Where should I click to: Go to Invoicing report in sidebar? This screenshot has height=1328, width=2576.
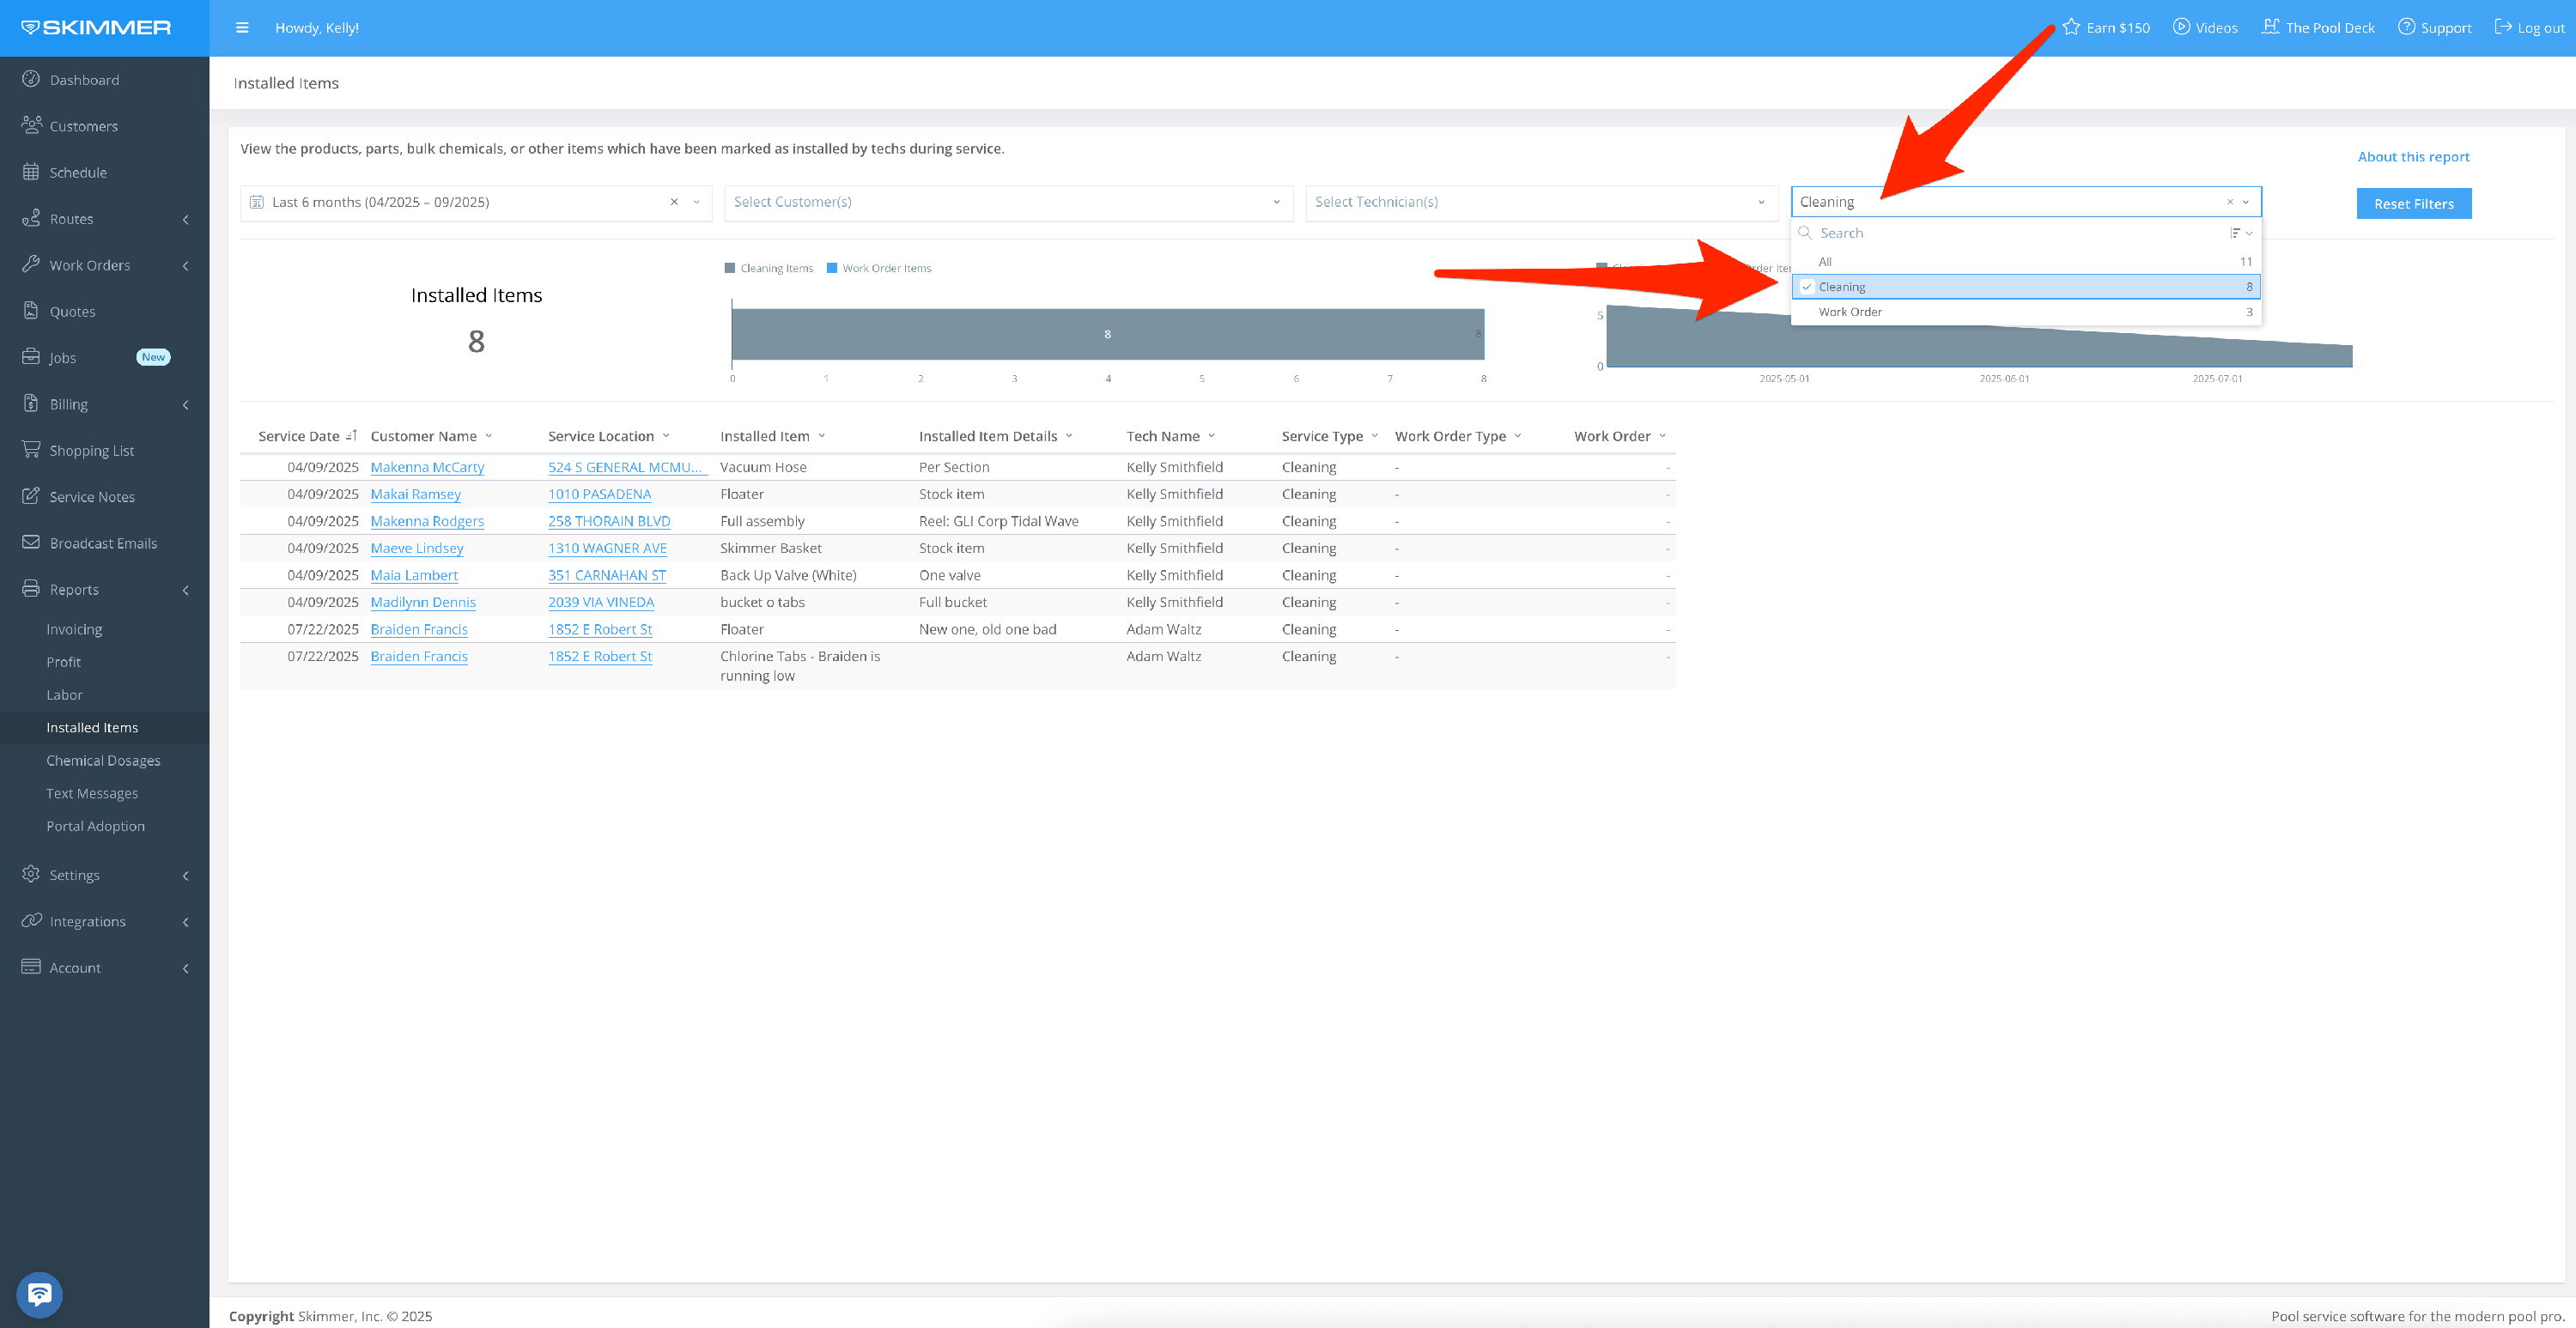tap(74, 629)
